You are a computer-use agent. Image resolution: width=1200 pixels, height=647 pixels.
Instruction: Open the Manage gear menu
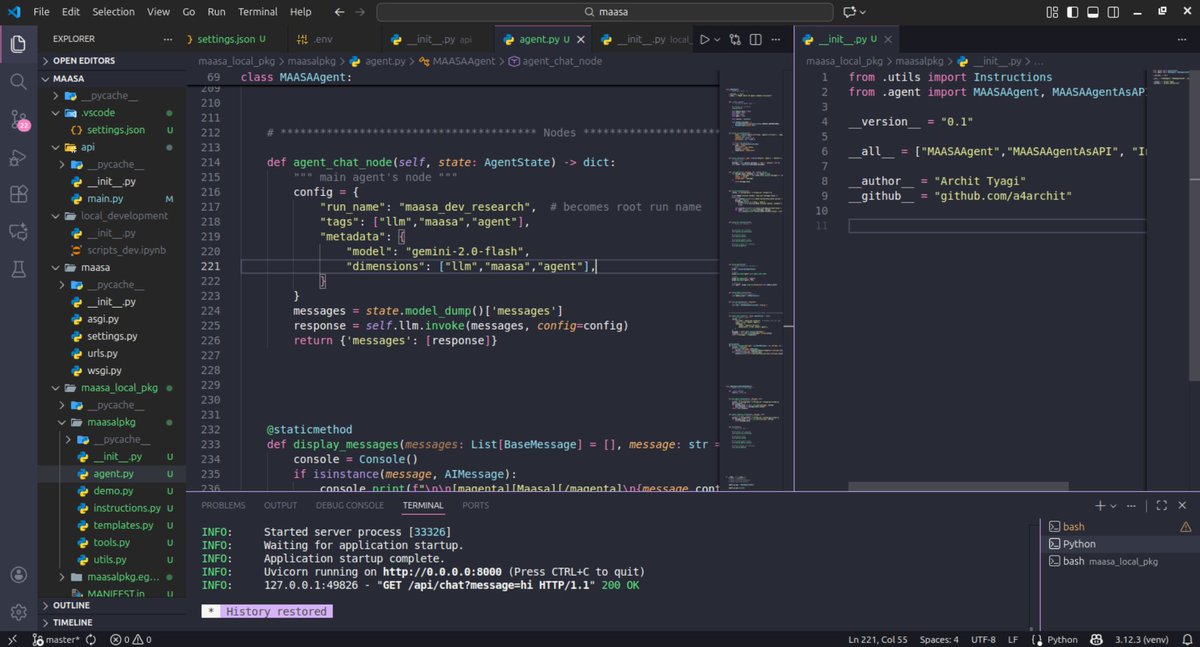click(x=18, y=611)
